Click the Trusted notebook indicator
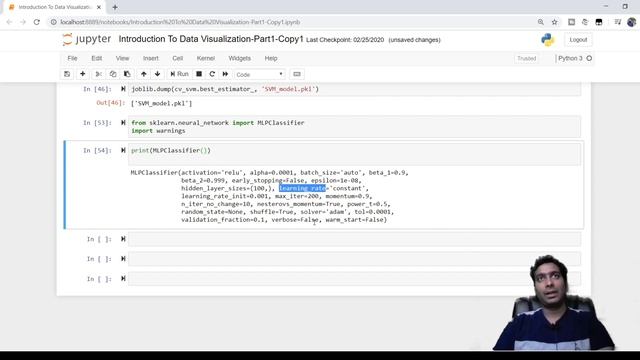 (527, 58)
